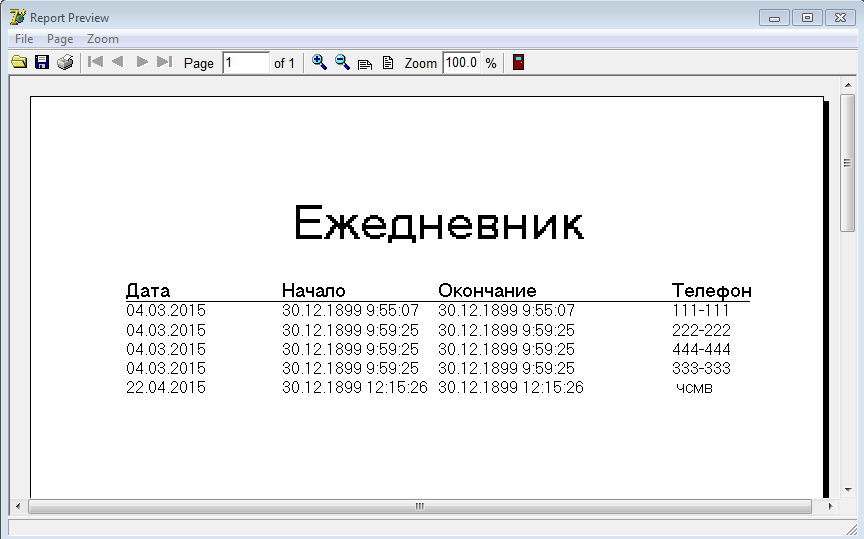864x539 pixels.
Task: Click phone number 111-111
Action: click(701, 310)
